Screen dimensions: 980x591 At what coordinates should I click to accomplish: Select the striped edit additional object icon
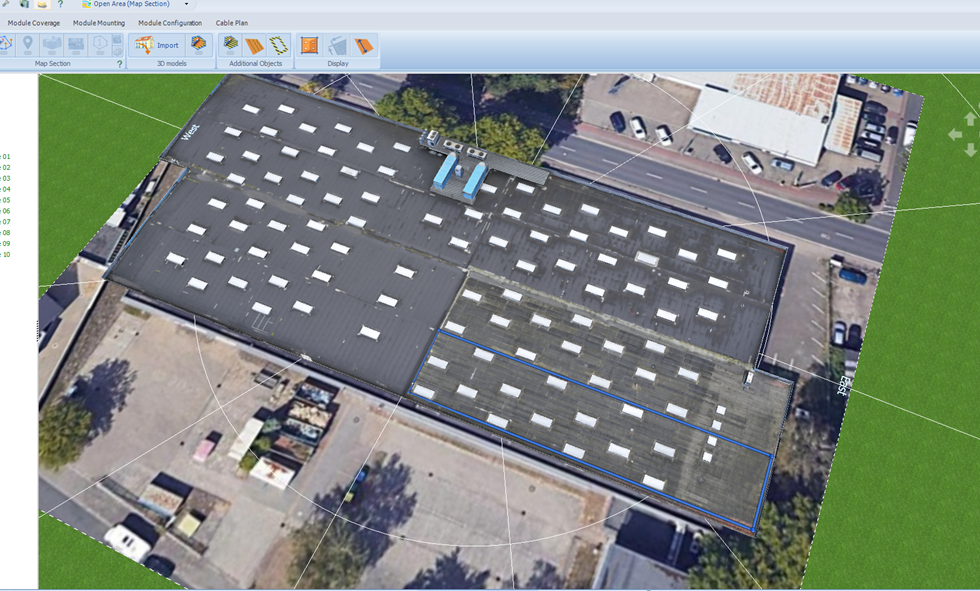pyautogui.click(x=231, y=45)
